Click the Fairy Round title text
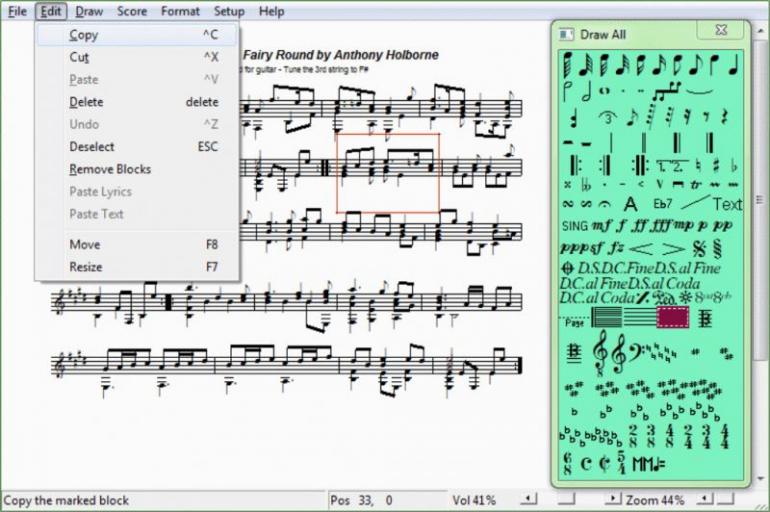Viewport: 770px width, 512px height. [x=340, y=55]
